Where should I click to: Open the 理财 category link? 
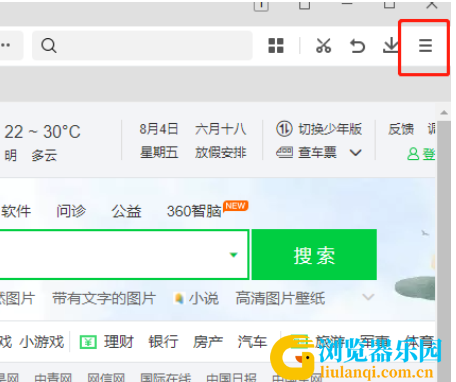107,342
